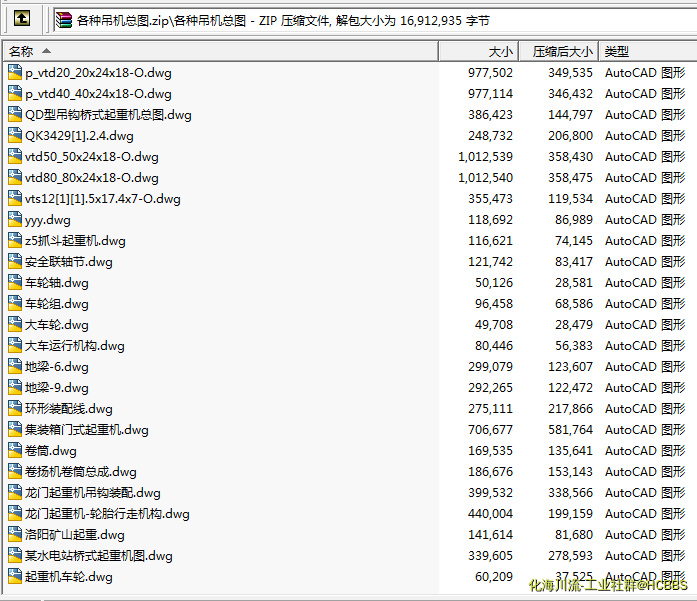Click the icon of QD型吊钩桥式起重机总图.dwg
This screenshot has height=601, width=697.
click(15, 114)
